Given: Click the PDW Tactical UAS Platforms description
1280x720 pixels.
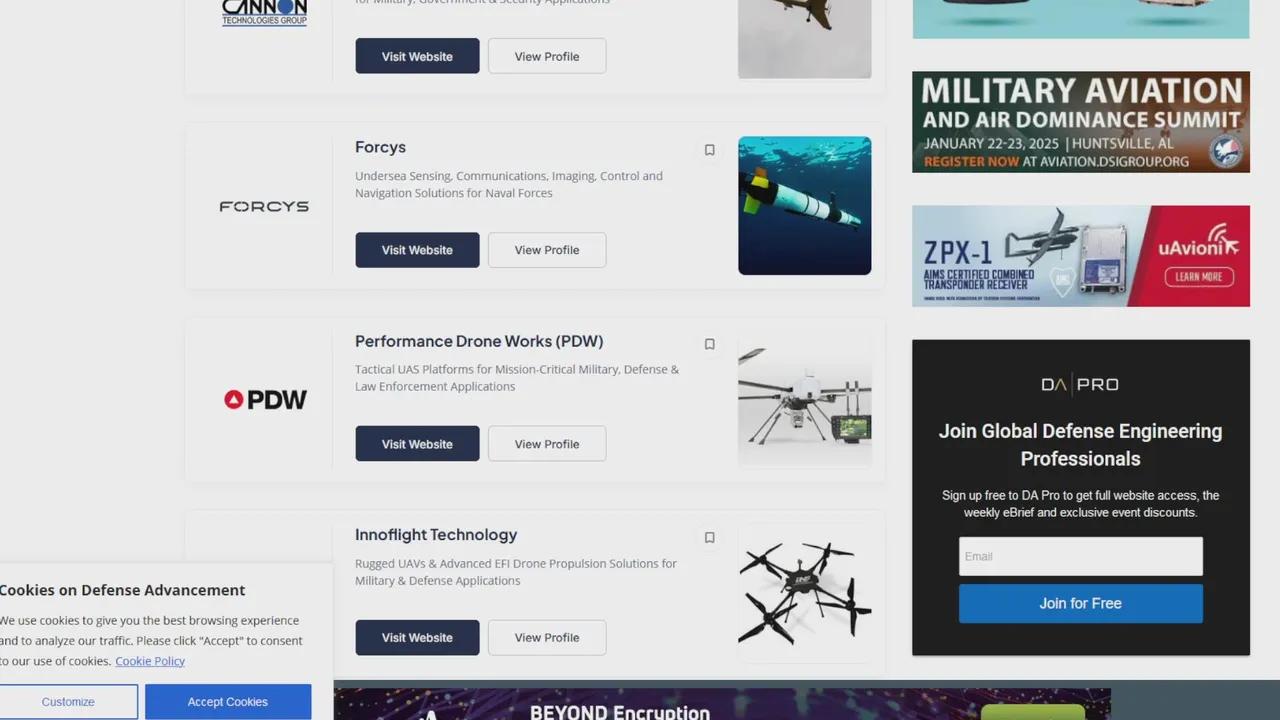Looking at the screenshot, I should 517,378.
